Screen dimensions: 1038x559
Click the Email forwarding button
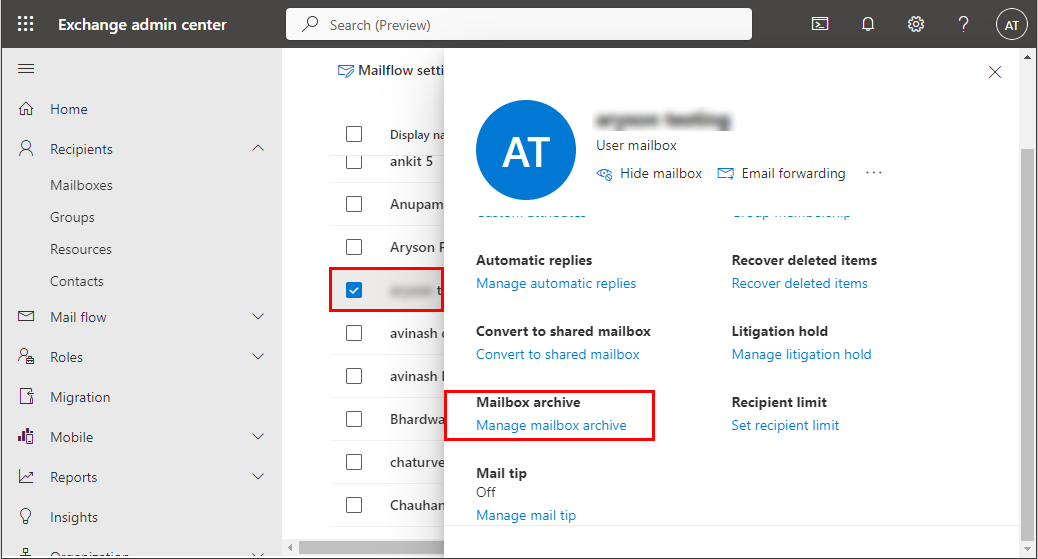[782, 174]
